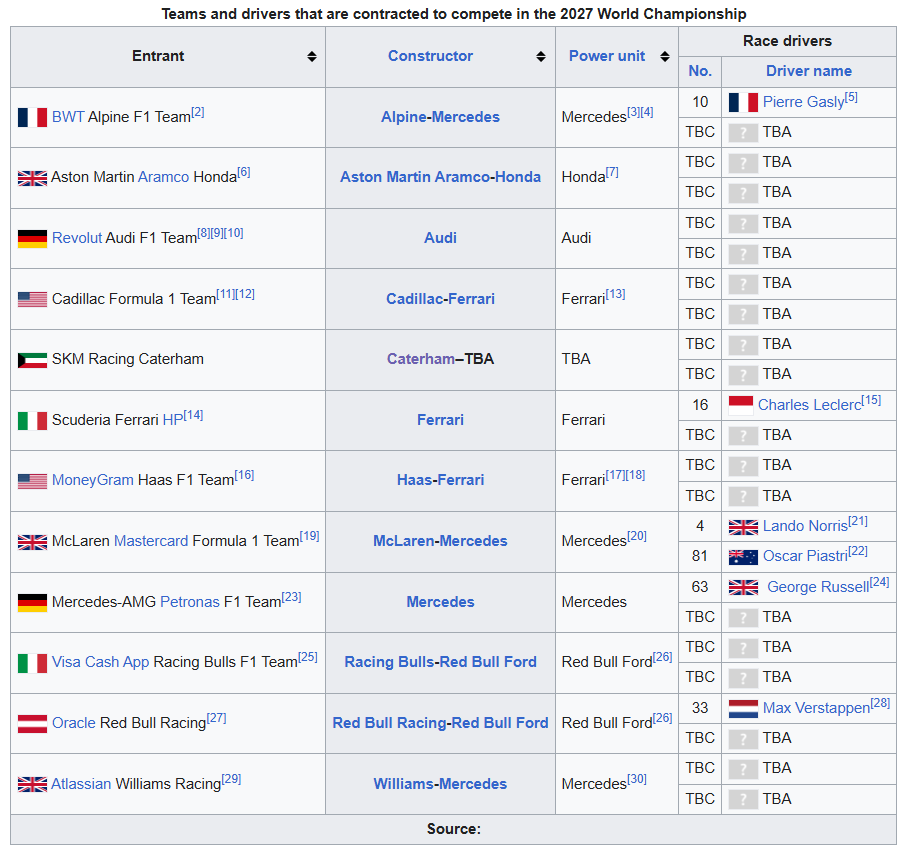Open Williams-Mercedes constructor link
This screenshot has width=912, height=847.
click(440, 784)
